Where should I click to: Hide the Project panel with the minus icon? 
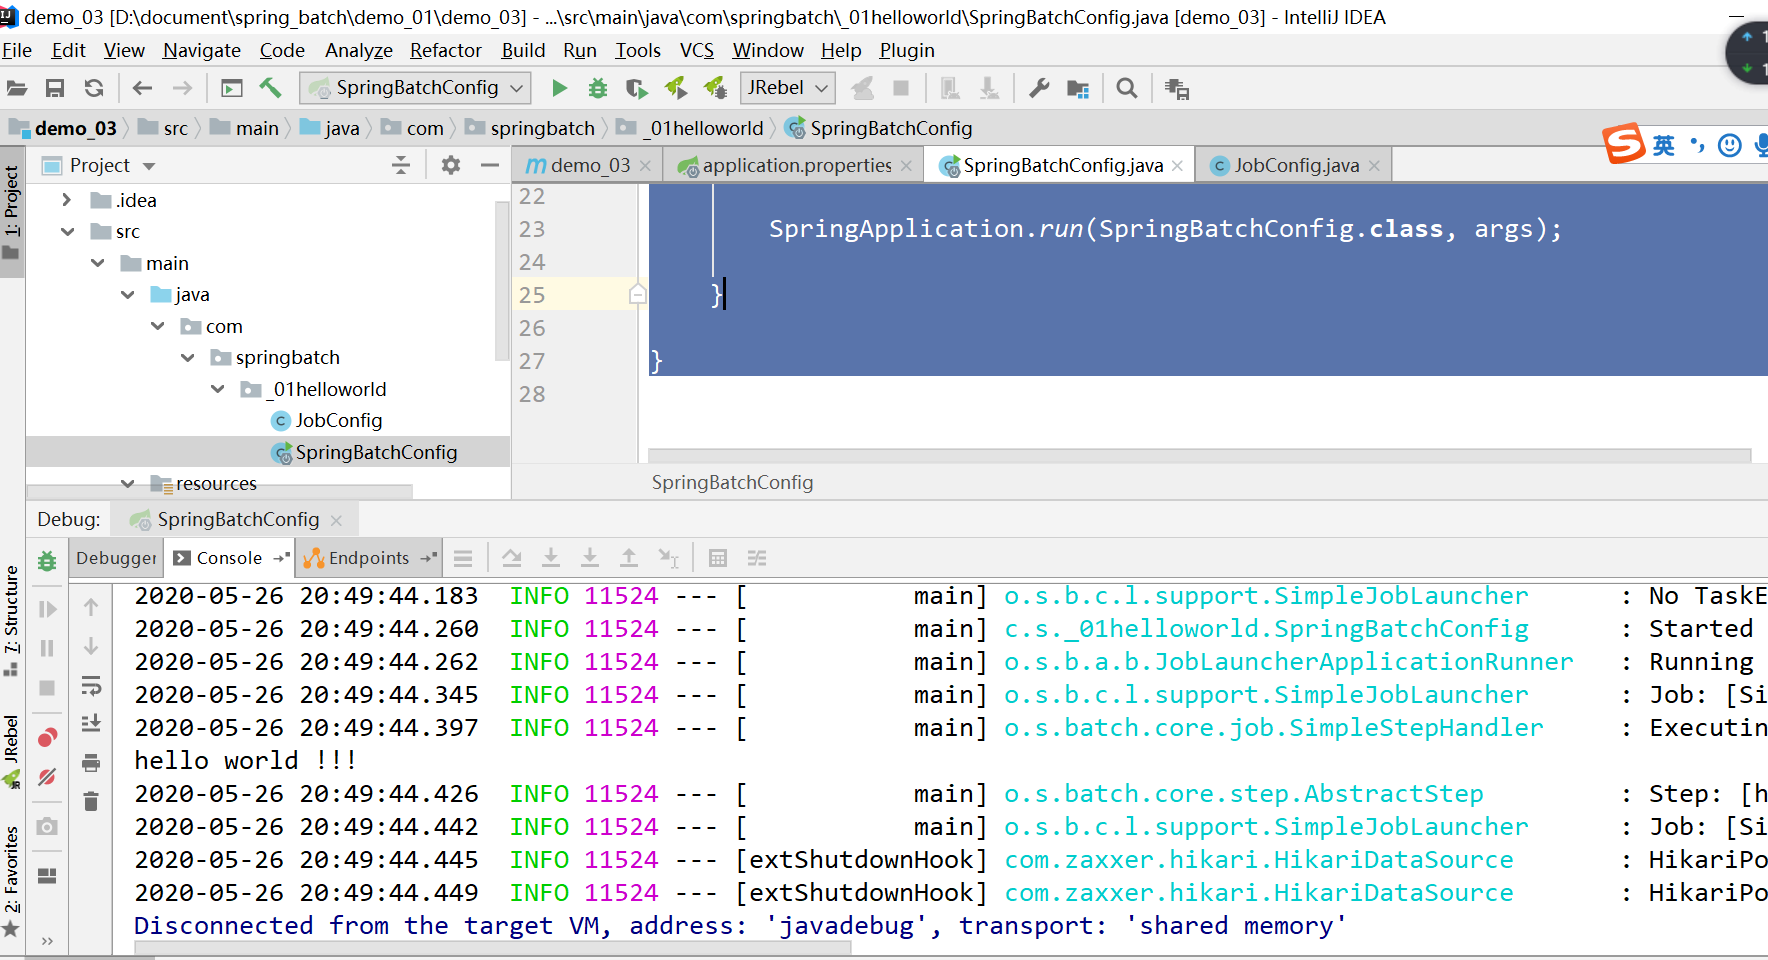490,165
